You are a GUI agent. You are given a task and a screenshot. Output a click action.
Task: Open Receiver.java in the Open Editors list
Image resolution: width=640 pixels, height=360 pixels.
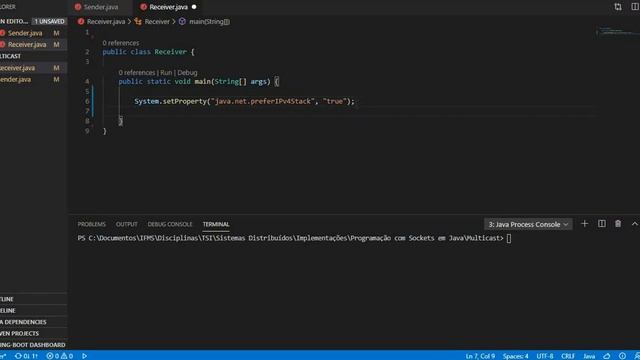[33, 44]
